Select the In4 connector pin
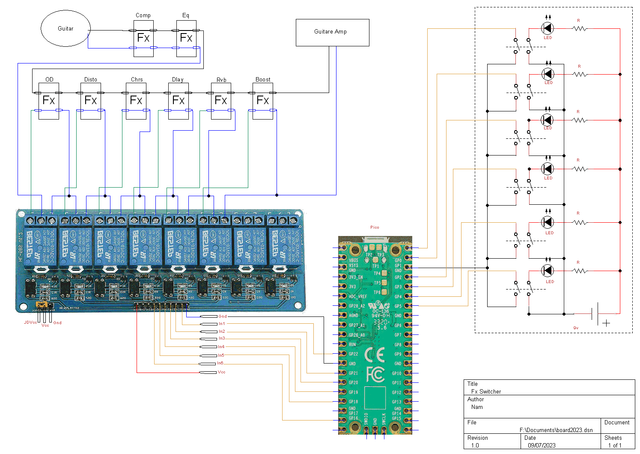This screenshot has height=454, width=640. click(209, 347)
